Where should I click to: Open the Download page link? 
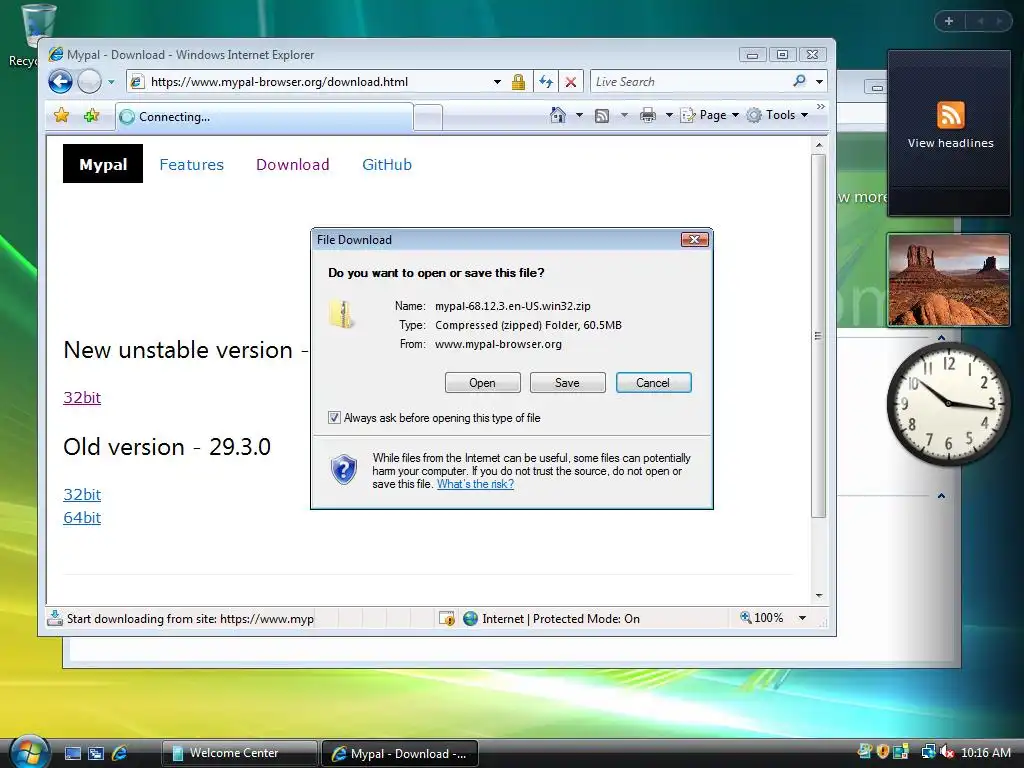click(293, 165)
